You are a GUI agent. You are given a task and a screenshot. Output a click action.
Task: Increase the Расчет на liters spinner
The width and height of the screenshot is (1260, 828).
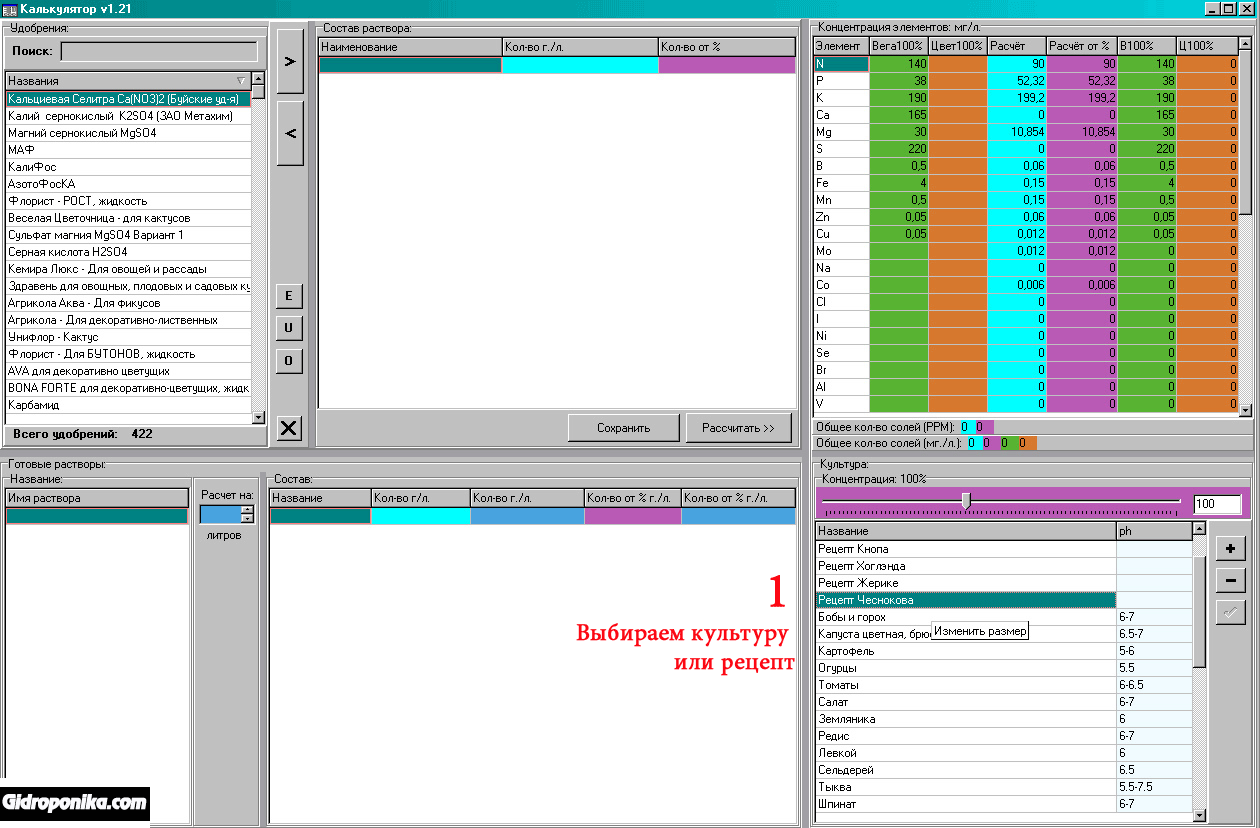tap(248, 510)
